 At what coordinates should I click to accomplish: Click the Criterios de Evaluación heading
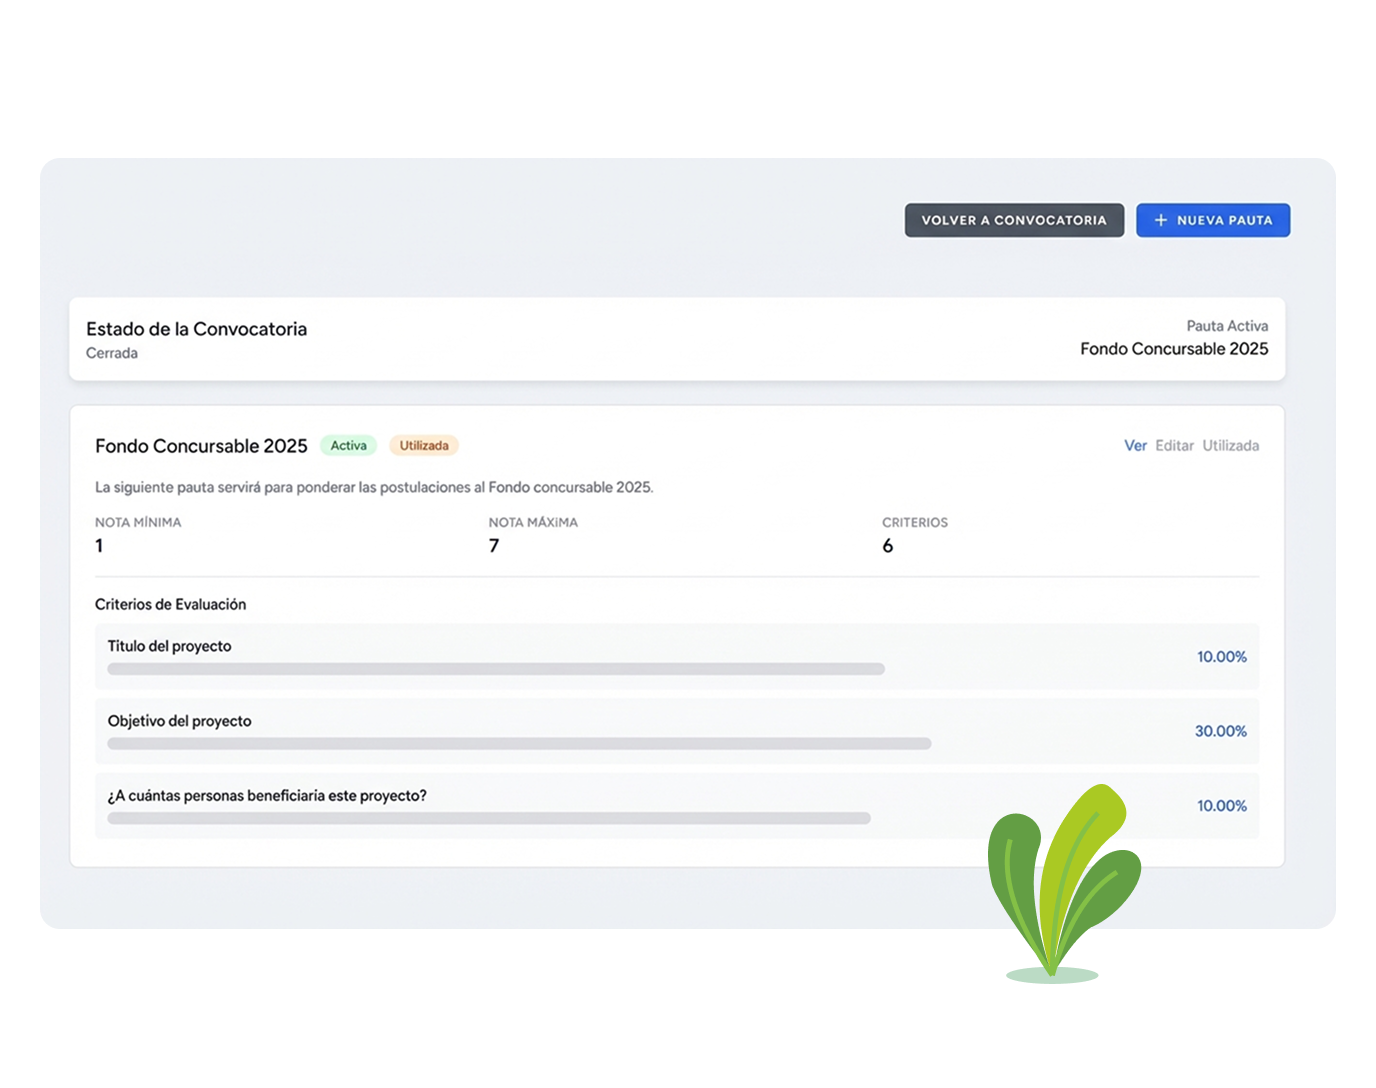[170, 604]
